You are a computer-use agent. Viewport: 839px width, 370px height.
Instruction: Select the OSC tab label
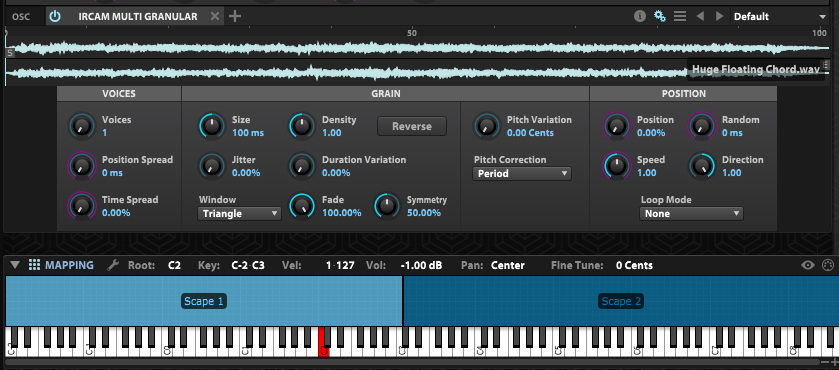click(21, 17)
